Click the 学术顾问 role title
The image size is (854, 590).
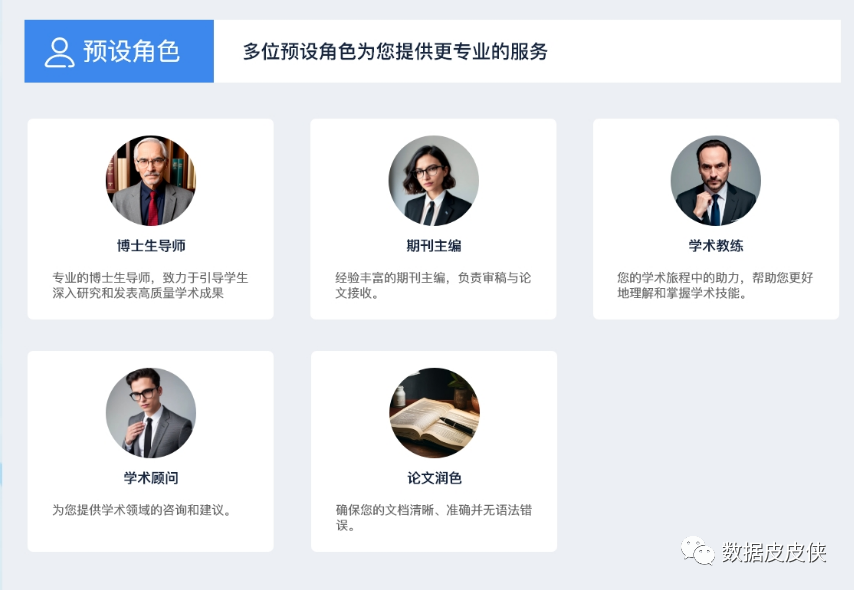[x=151, y=478]
